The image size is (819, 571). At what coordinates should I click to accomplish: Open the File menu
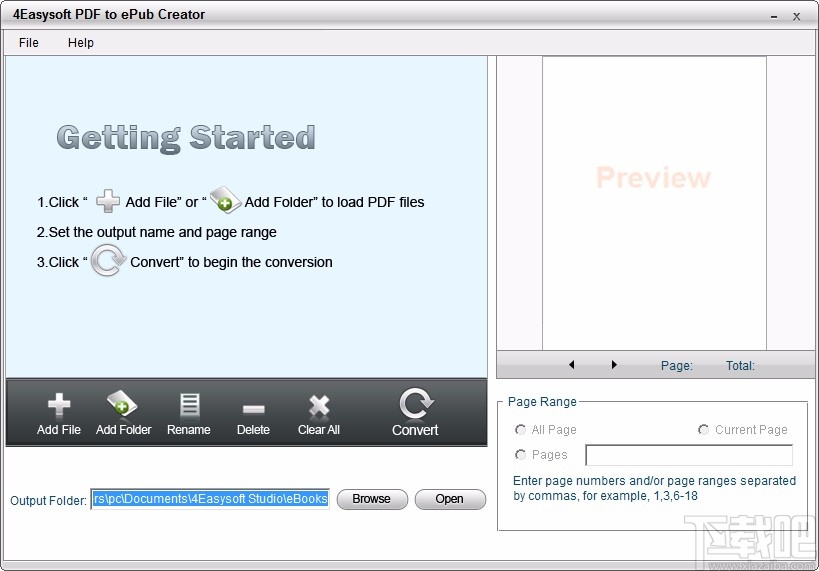tap(29, 43)
